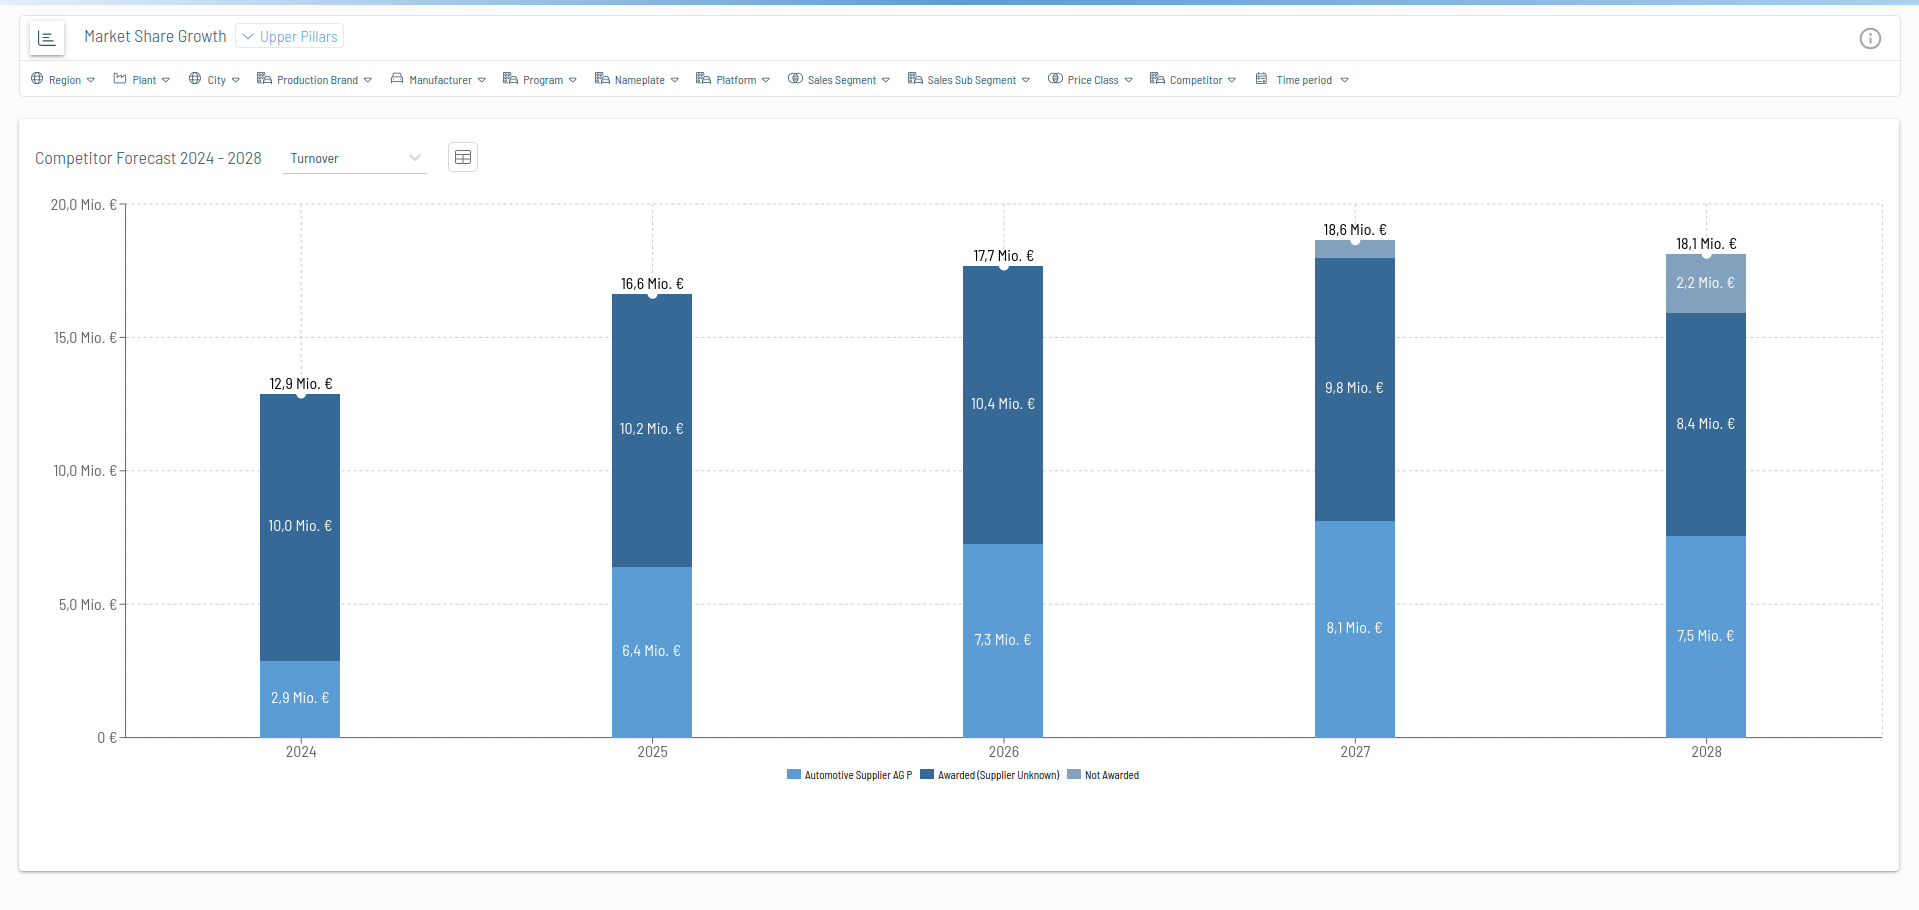Select the 2024 bar segment 10,0 Mio. €
Screen dimensions: 1919x910
(x=300, y=527)
